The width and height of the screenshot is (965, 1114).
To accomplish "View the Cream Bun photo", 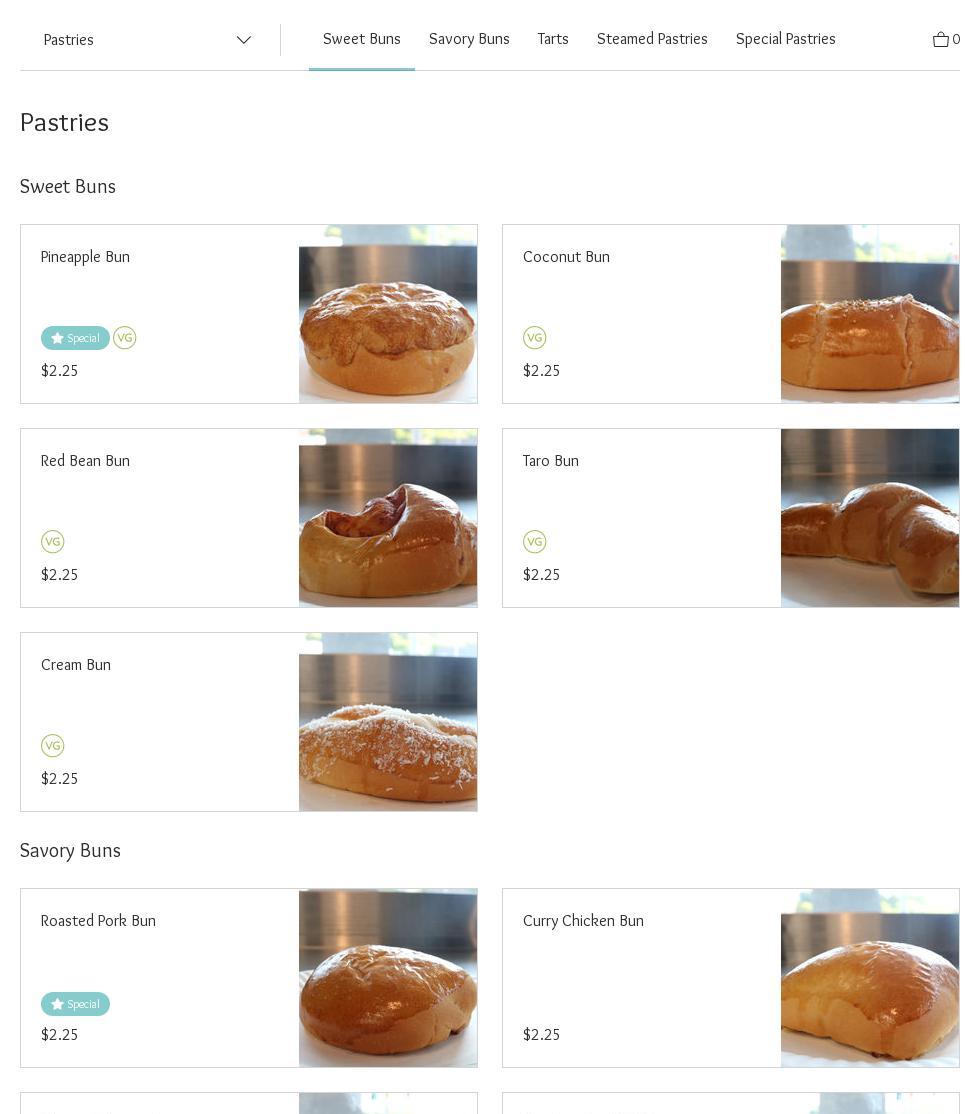I will (387, 722).
